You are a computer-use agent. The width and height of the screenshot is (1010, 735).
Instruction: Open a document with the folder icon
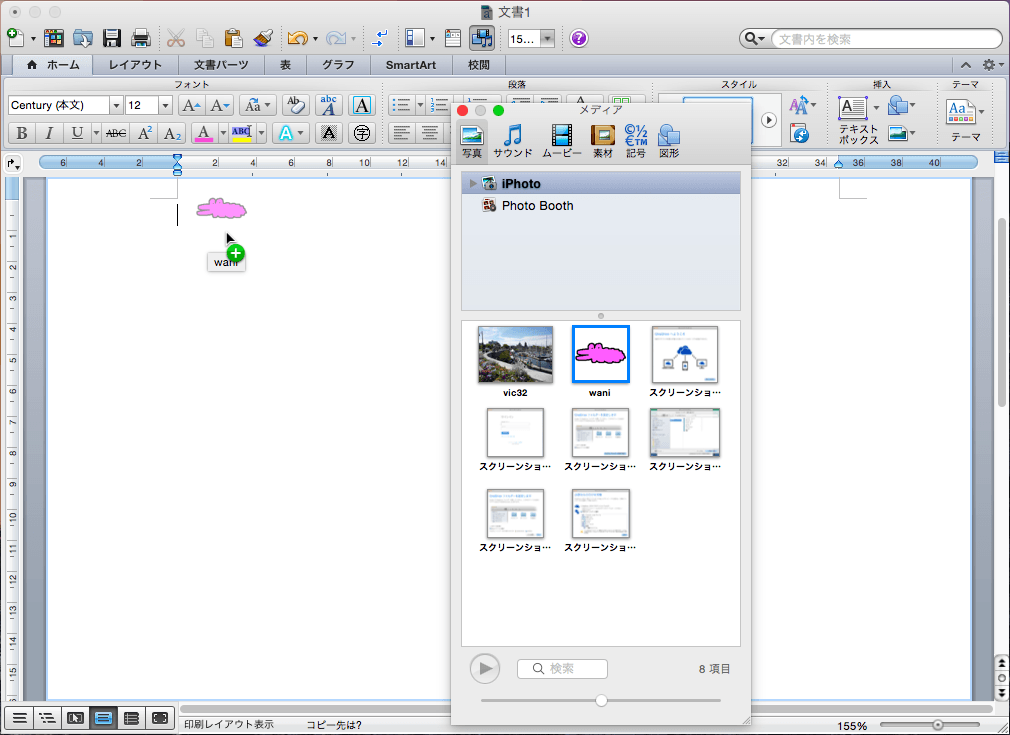click(82, 38)
